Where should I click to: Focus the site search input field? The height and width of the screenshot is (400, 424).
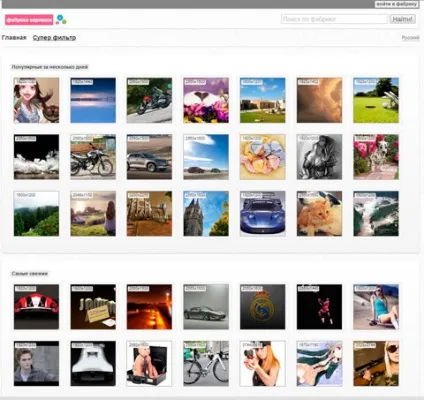[334, 19]
